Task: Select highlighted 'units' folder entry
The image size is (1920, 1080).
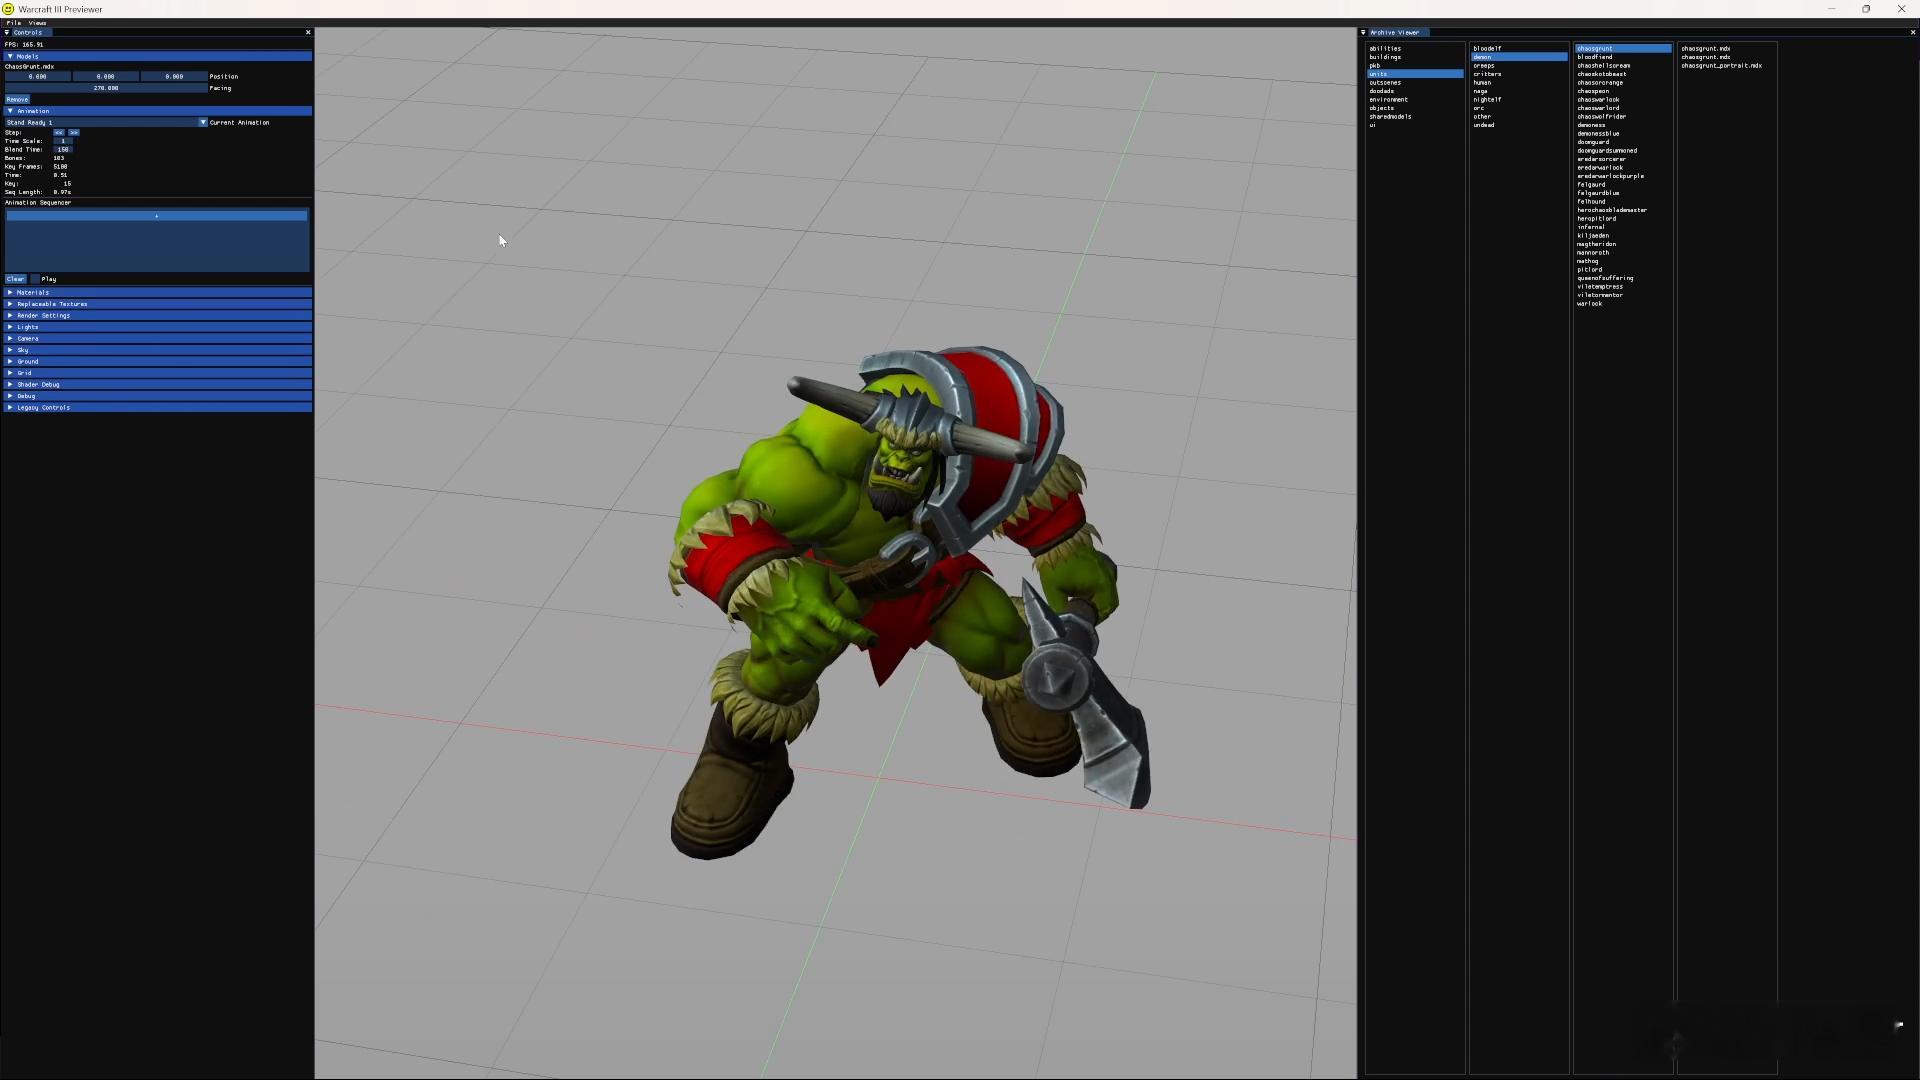Action: coord(1415,74)
